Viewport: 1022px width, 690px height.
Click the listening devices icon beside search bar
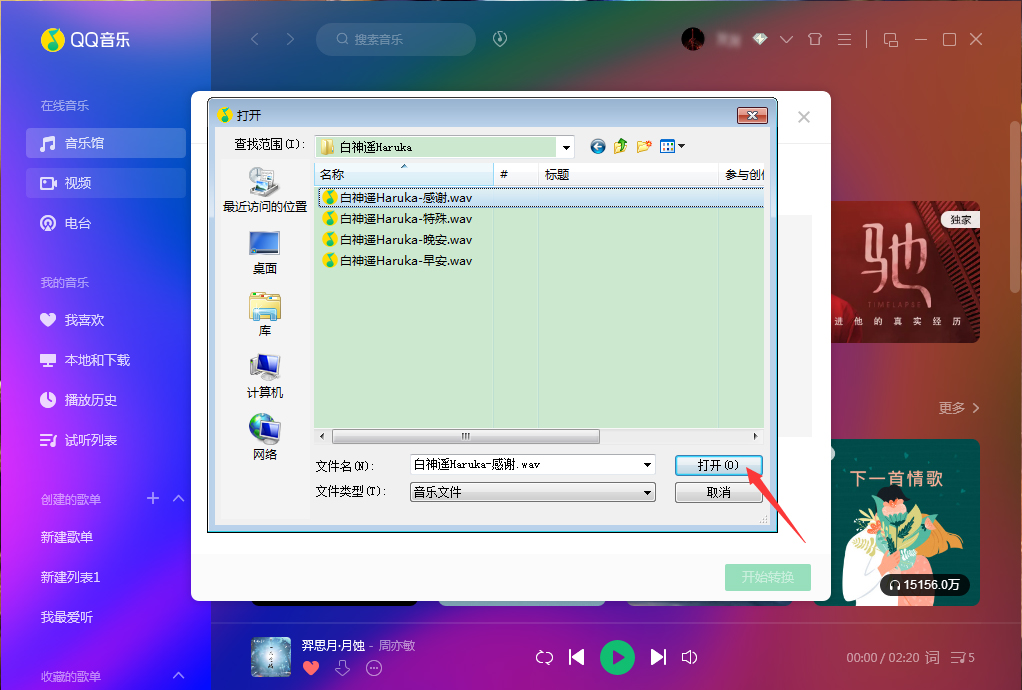tap(499, 39)
